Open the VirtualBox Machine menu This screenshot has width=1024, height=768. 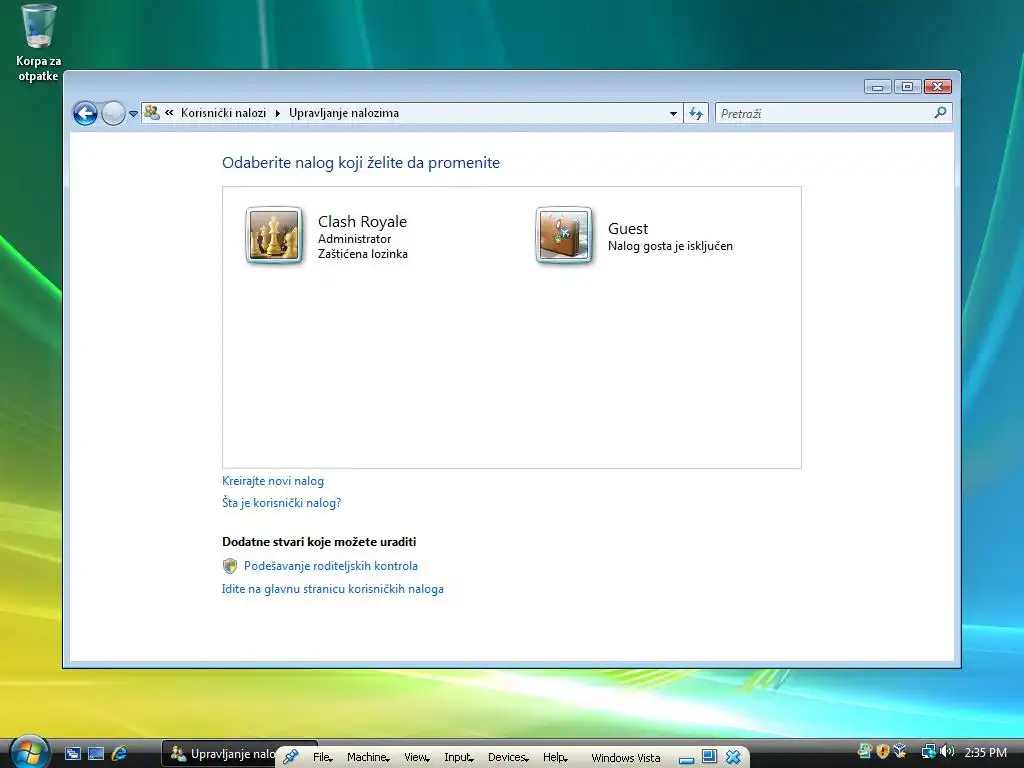point(368,757)
